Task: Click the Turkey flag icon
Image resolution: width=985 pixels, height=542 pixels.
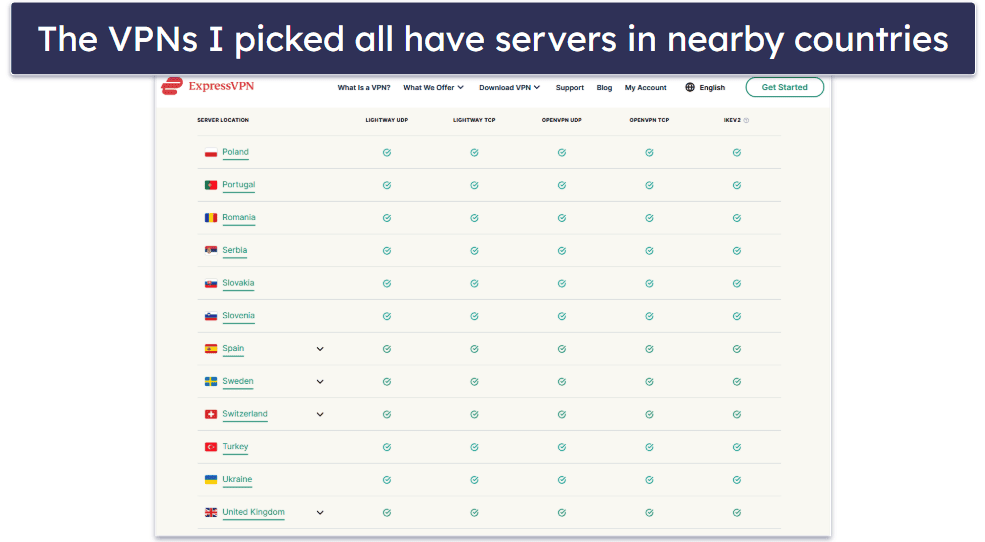Action: click(x=211, y=447)
